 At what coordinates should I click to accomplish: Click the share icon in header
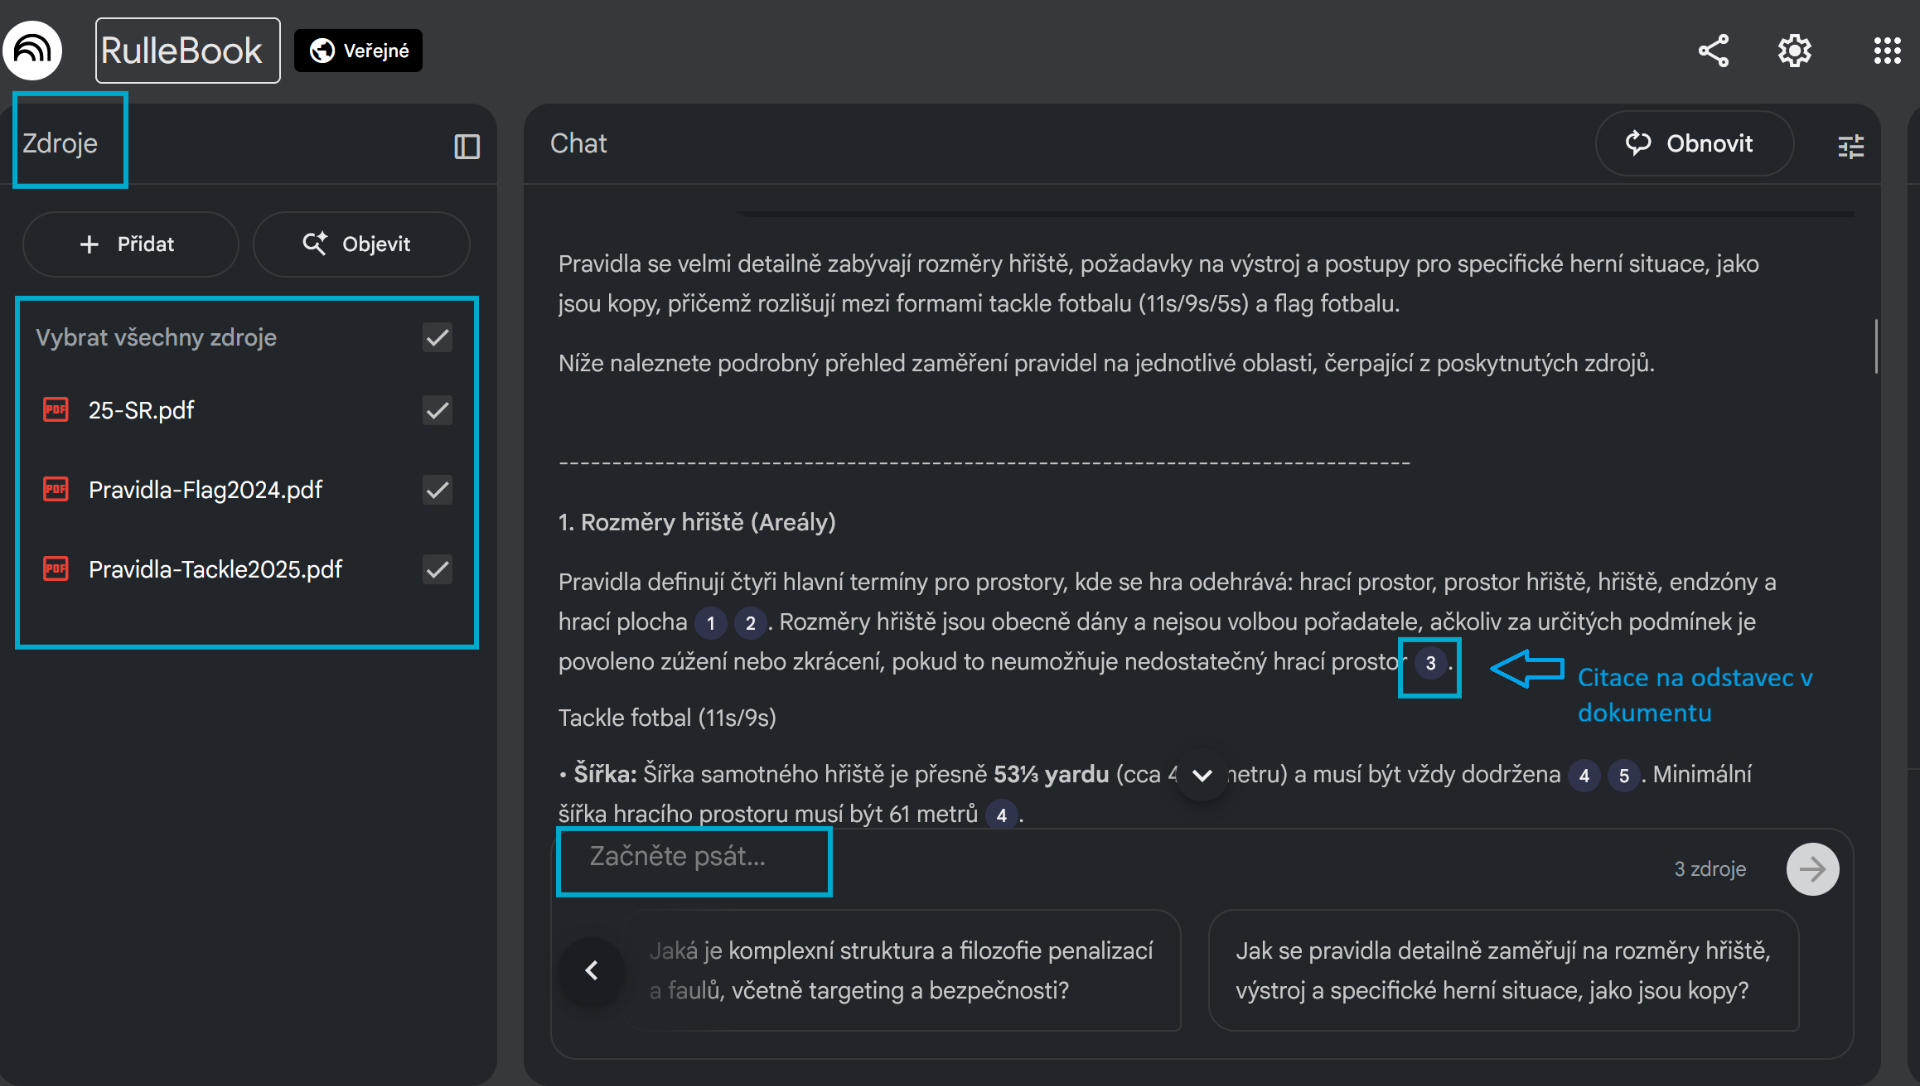[1713, 51]
